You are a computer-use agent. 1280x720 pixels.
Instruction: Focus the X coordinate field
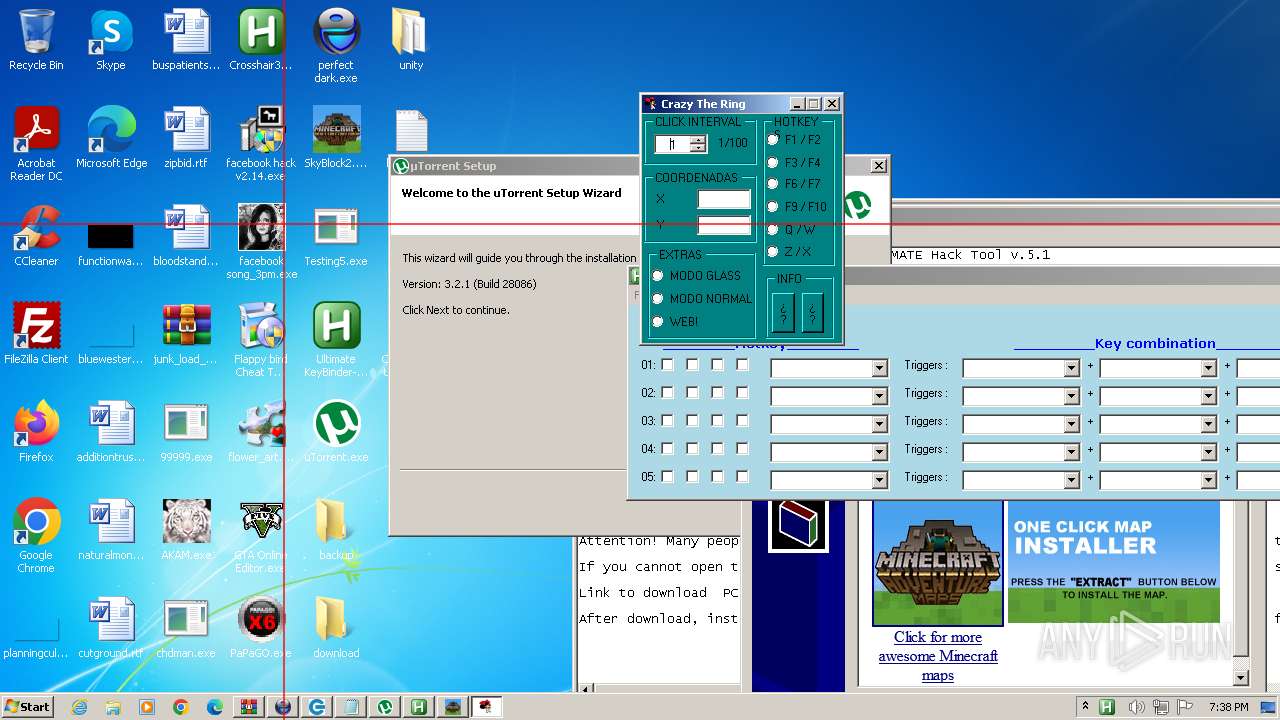click(724, 199)
